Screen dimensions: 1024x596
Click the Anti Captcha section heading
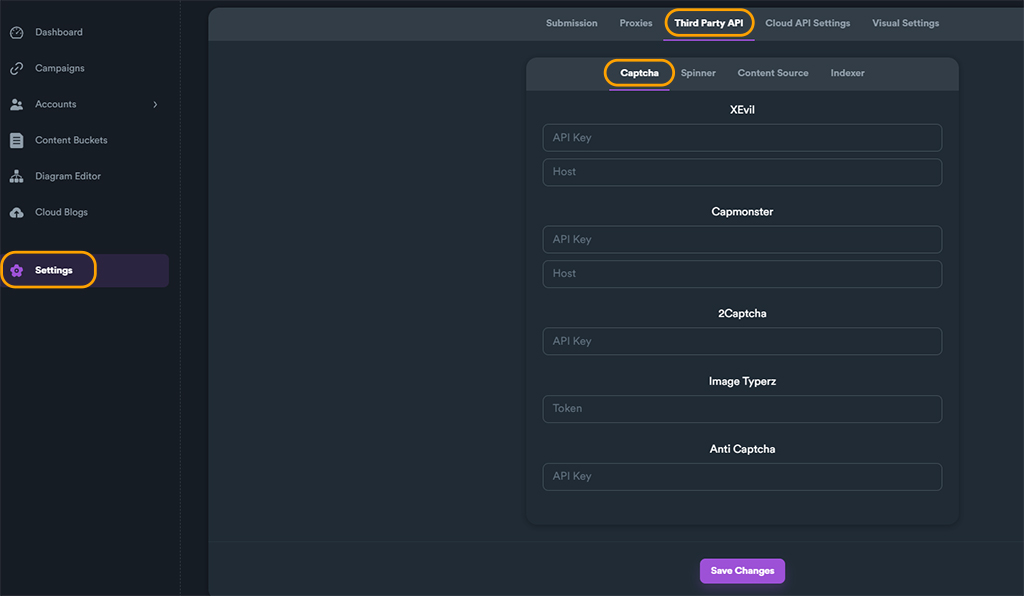pyautogui.click(x=742, y=449)
